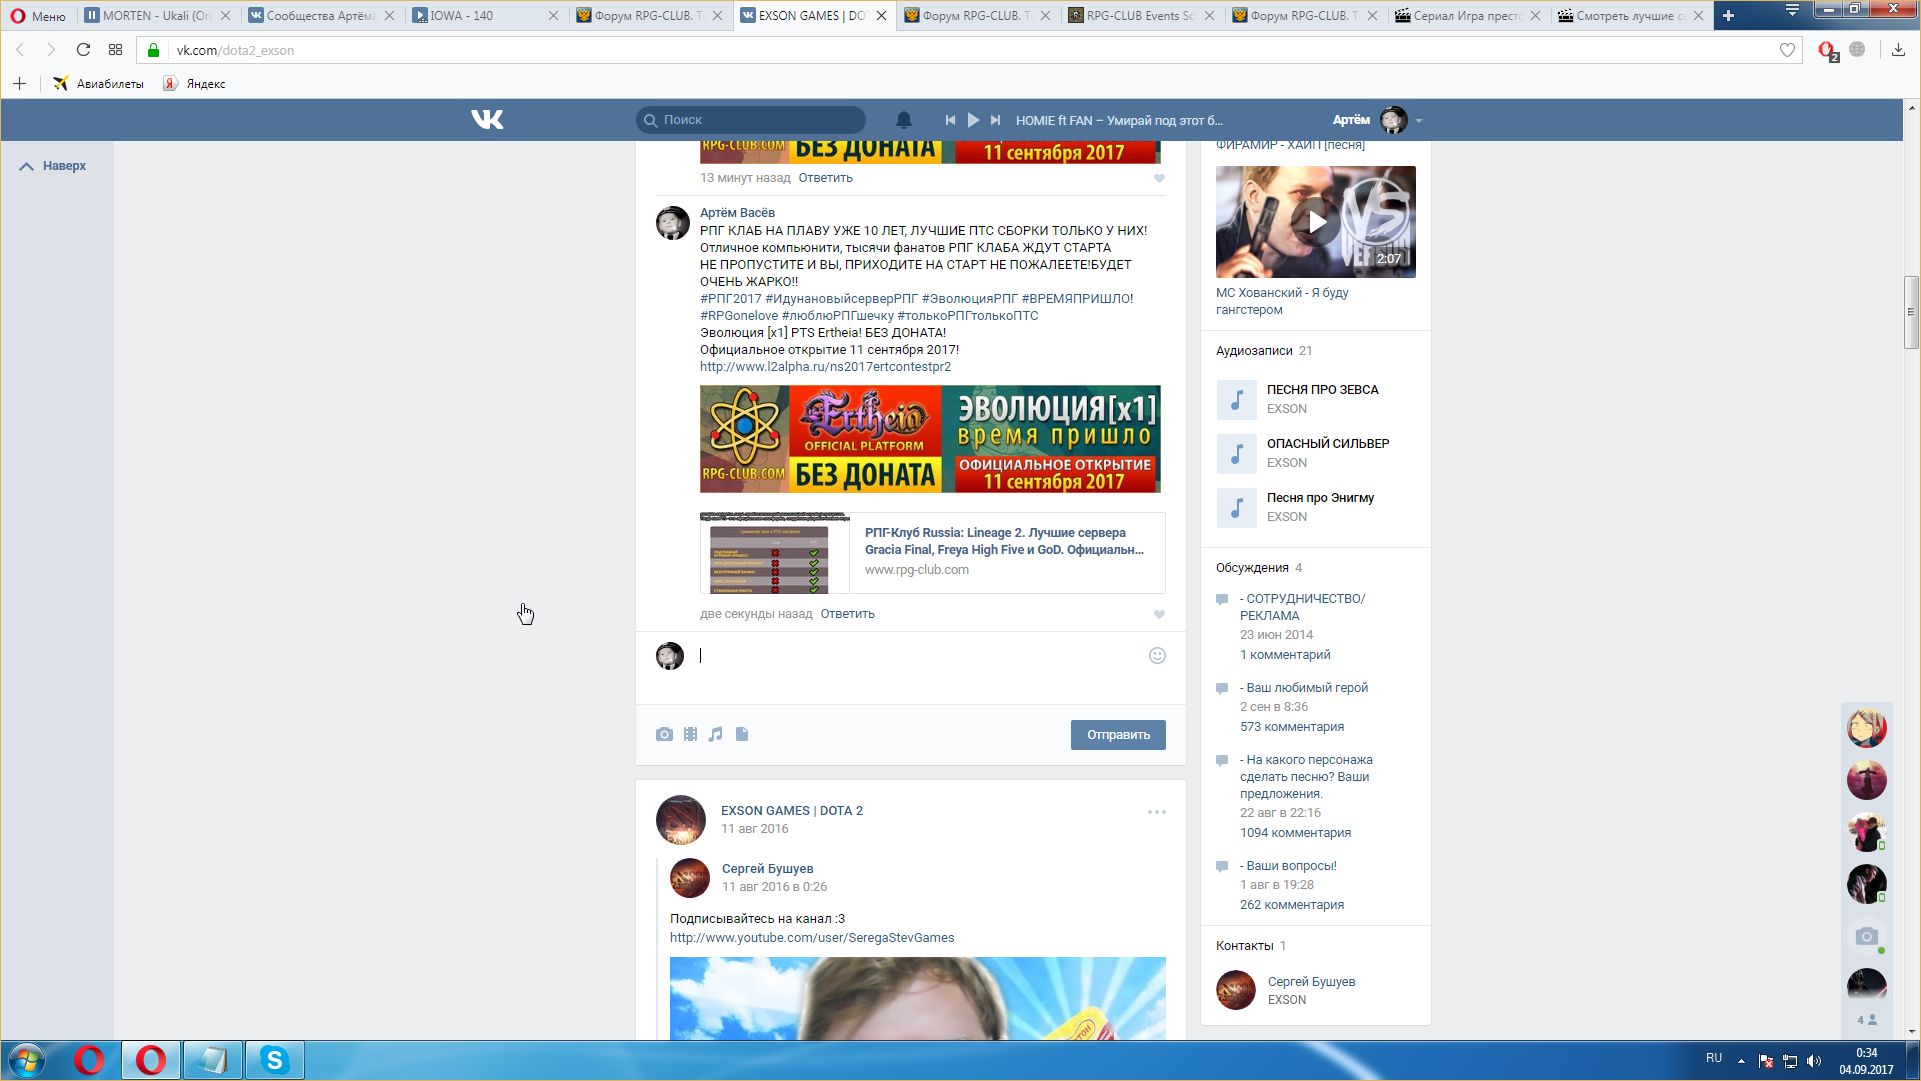Open the Авиабилеты bookmark

(x=99, y=84)
